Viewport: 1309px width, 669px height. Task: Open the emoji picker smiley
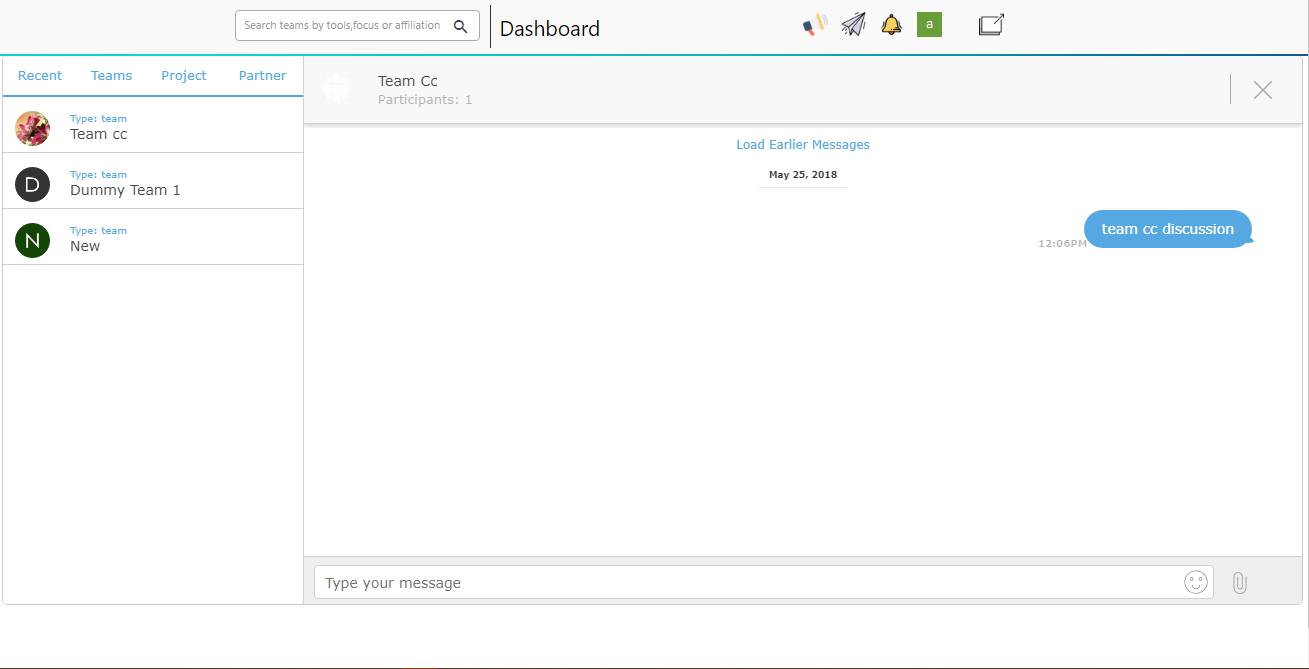(x=1195, y=582)
